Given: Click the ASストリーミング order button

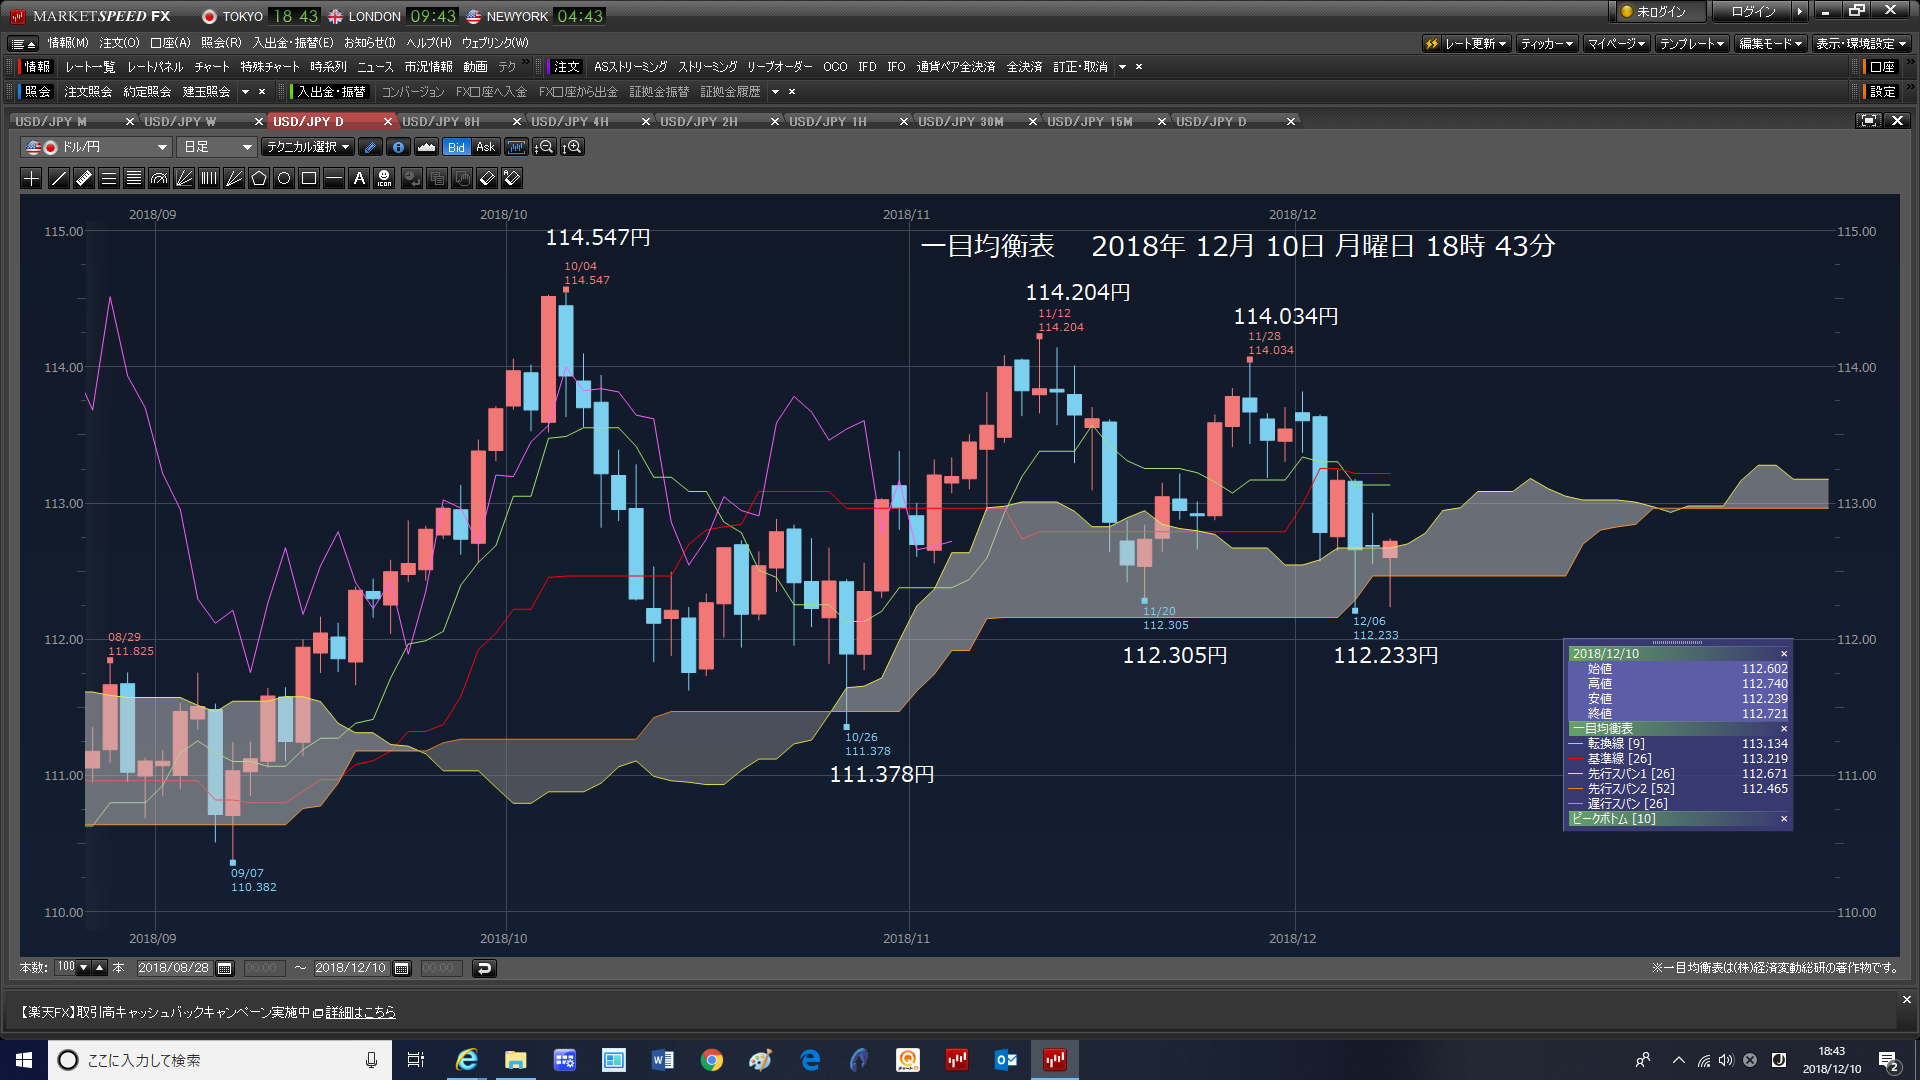Looking at the screenshot, I should tap(630, 67).
